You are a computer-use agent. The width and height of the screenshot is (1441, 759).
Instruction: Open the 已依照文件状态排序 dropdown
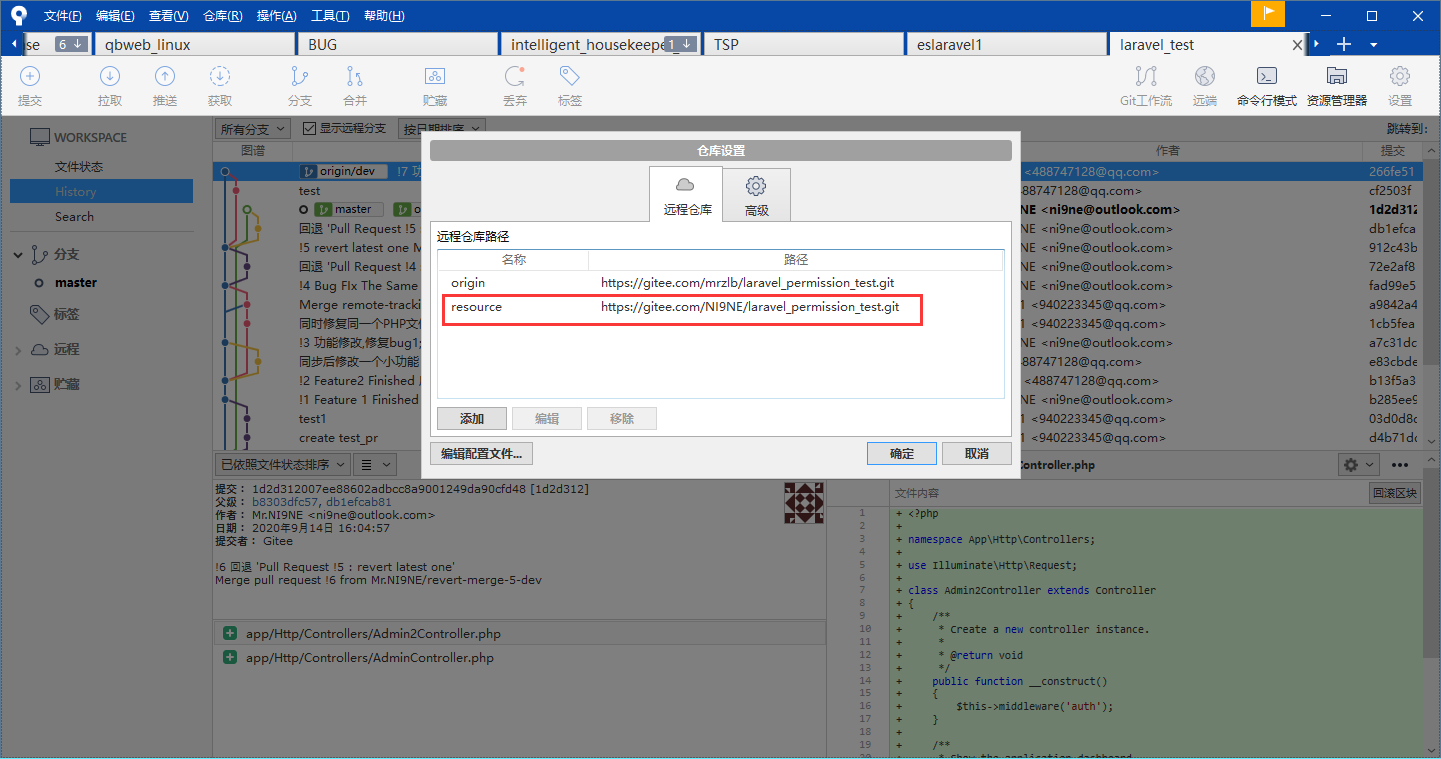(283, 464)
